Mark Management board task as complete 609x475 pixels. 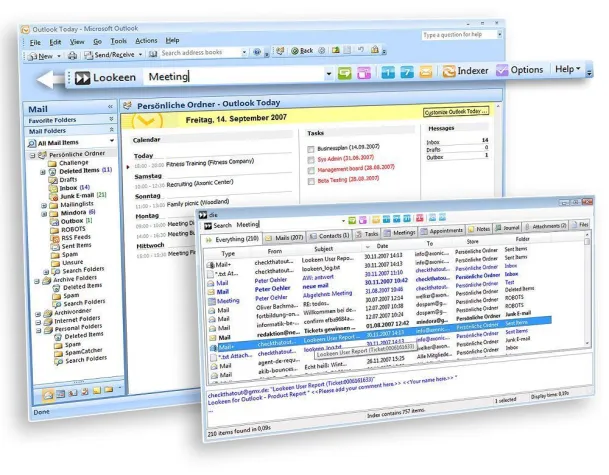312,169
